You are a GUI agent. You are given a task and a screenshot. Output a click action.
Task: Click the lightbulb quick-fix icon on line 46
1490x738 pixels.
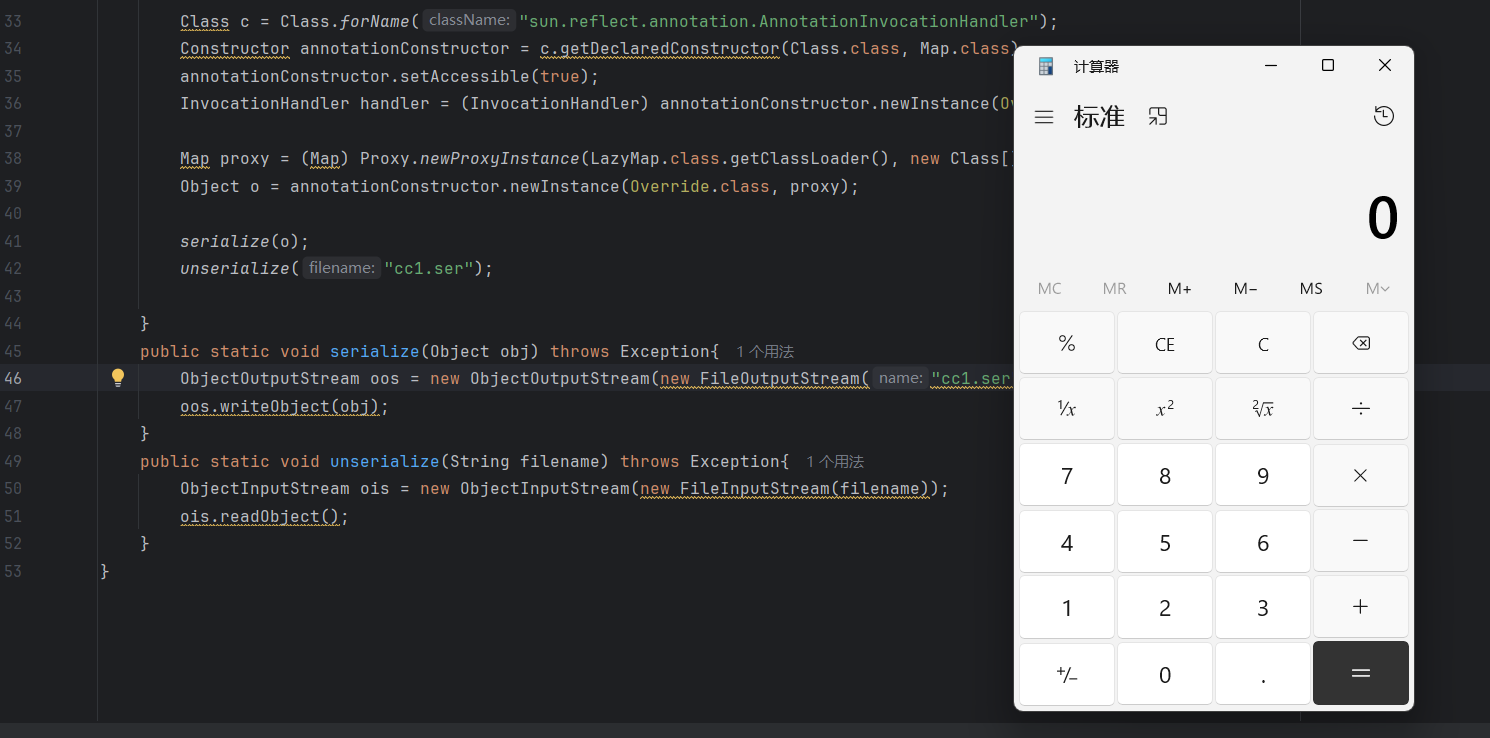tap(118, 378)
